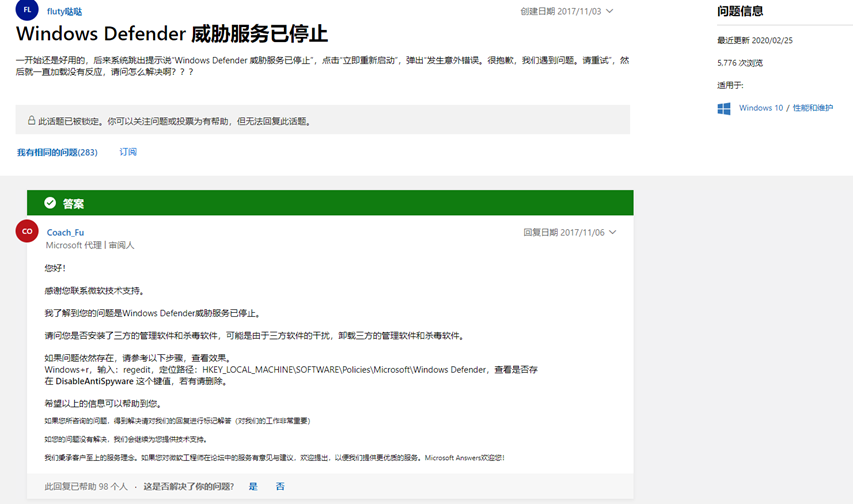The width and height of the screenshot is (853, 504).
Task: Expand the 回复日期 2017/11/06 chevron
Action: click(613, 232)
